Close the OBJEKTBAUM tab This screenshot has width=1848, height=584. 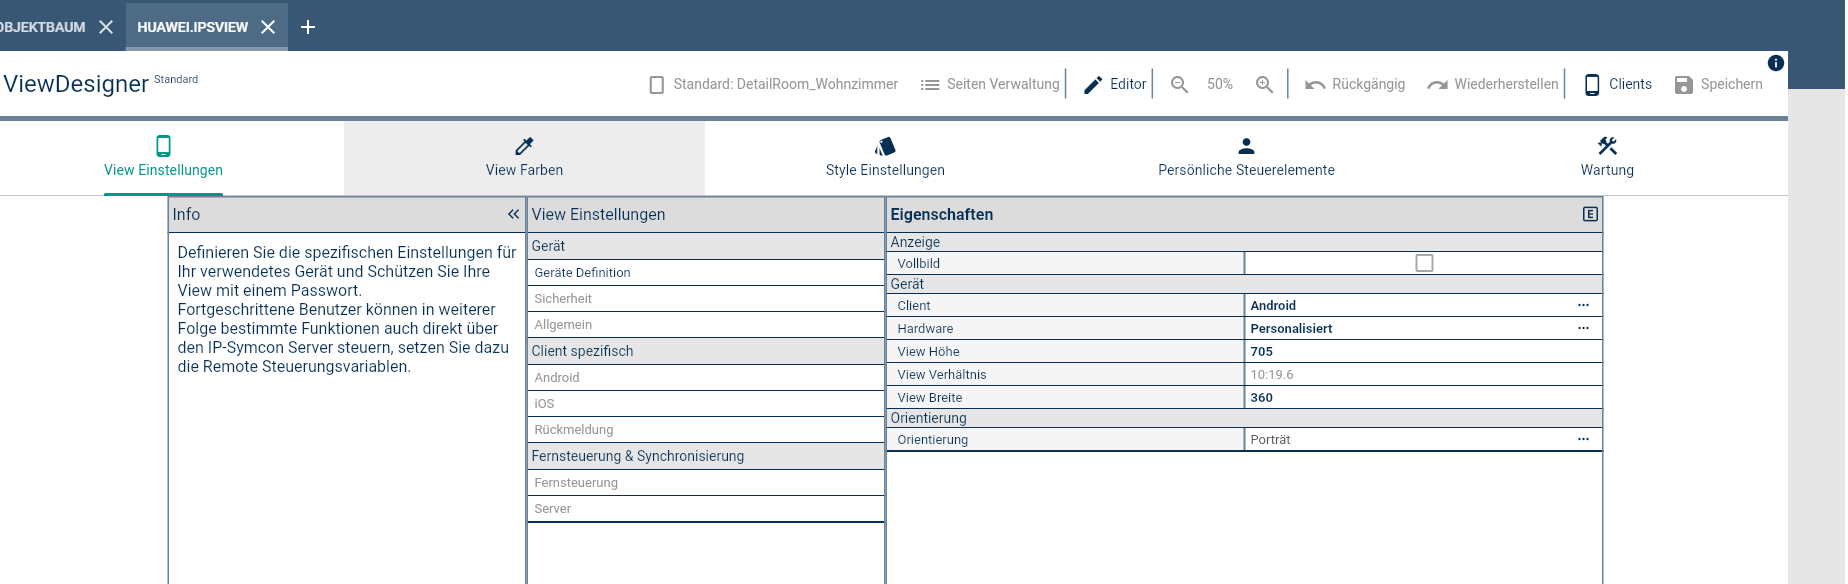coord(106,27)
